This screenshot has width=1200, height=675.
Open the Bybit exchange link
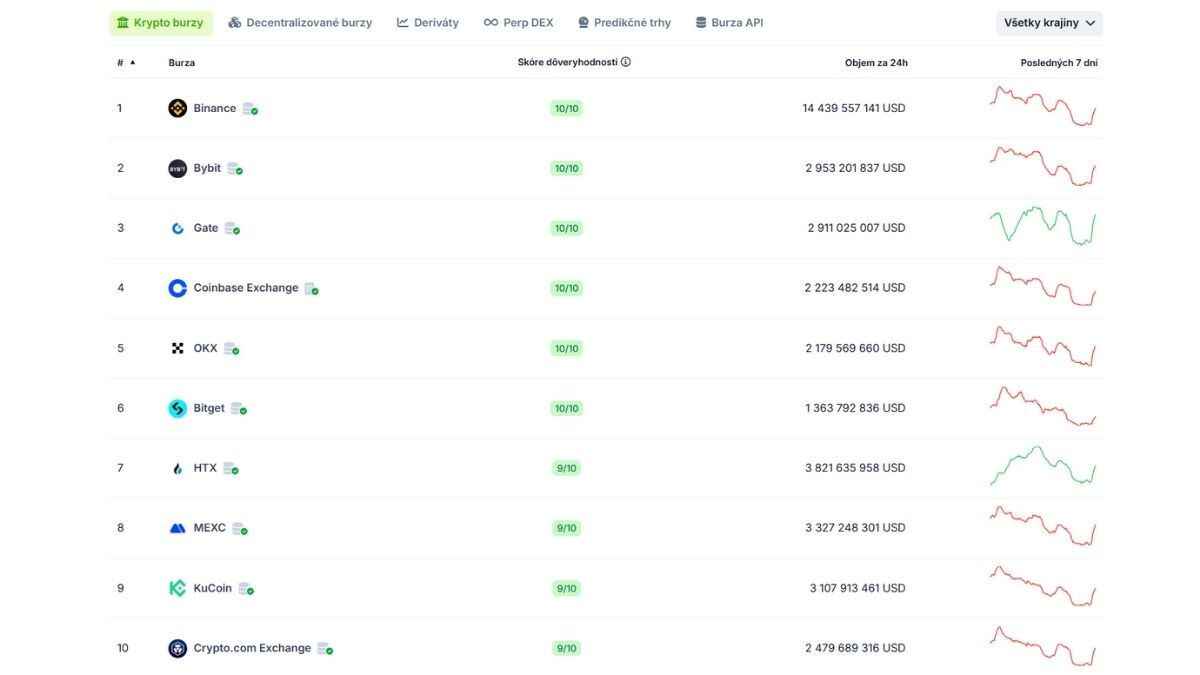point(207,168)
